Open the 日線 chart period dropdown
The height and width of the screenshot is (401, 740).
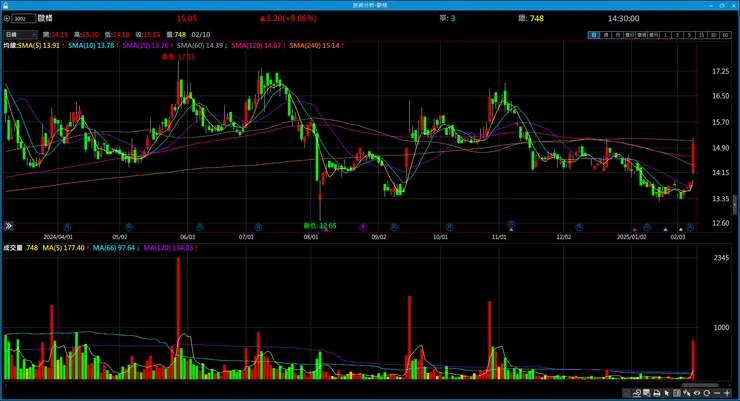coord(20,34)
